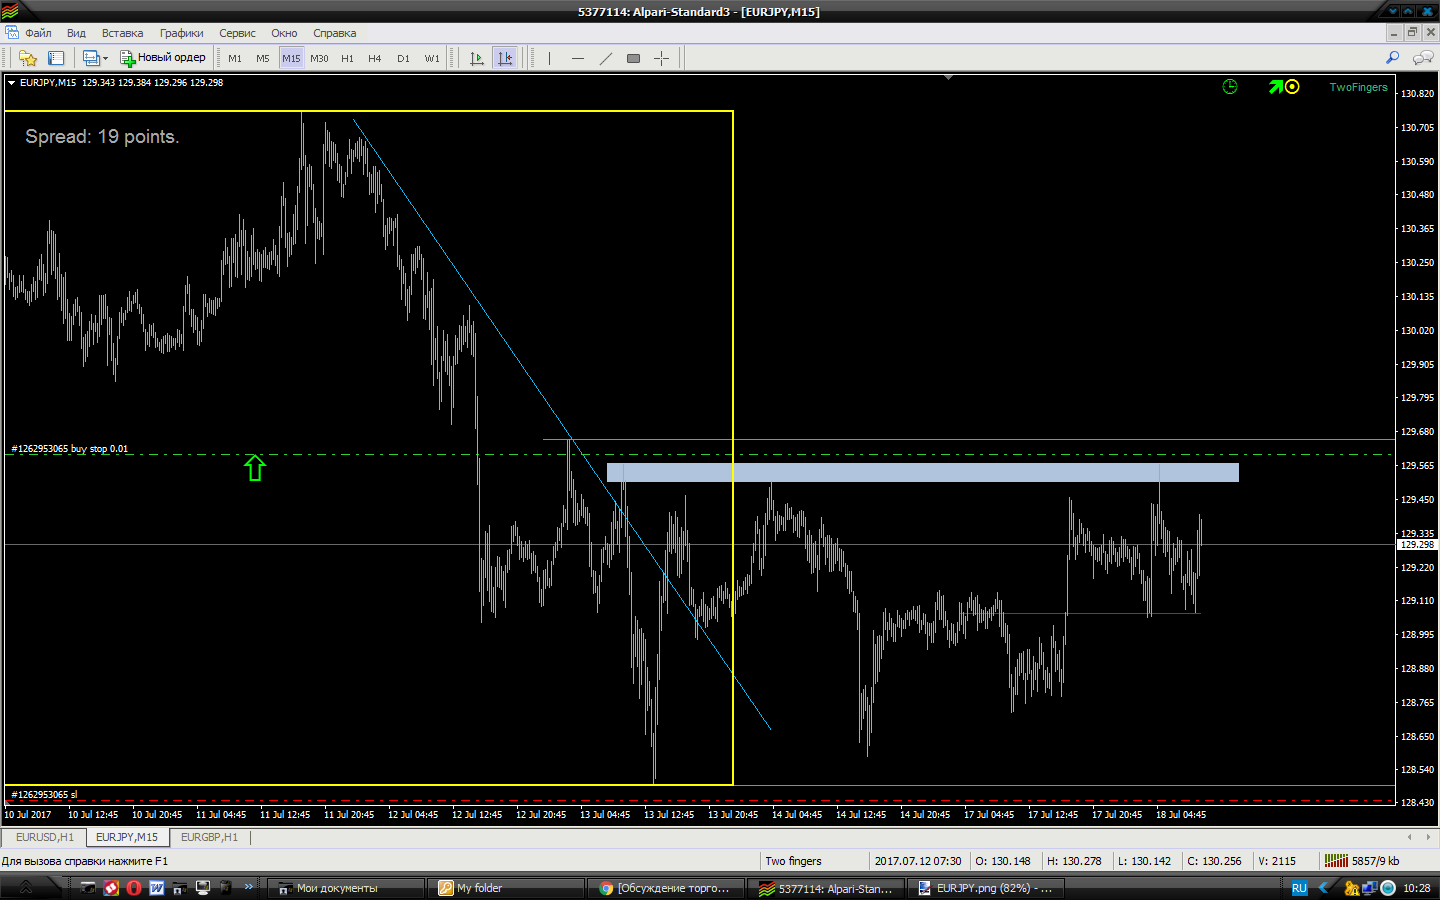This screenshot has height=900, width=1440.
Task: Select the crosshair tool
Action: tap(661, 58)
